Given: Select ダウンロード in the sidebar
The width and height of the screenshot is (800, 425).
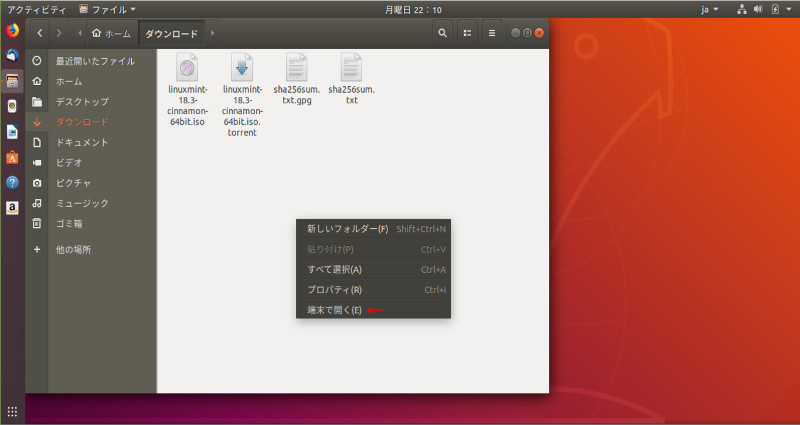Looking at the screenshot, I should click(91, 122).
